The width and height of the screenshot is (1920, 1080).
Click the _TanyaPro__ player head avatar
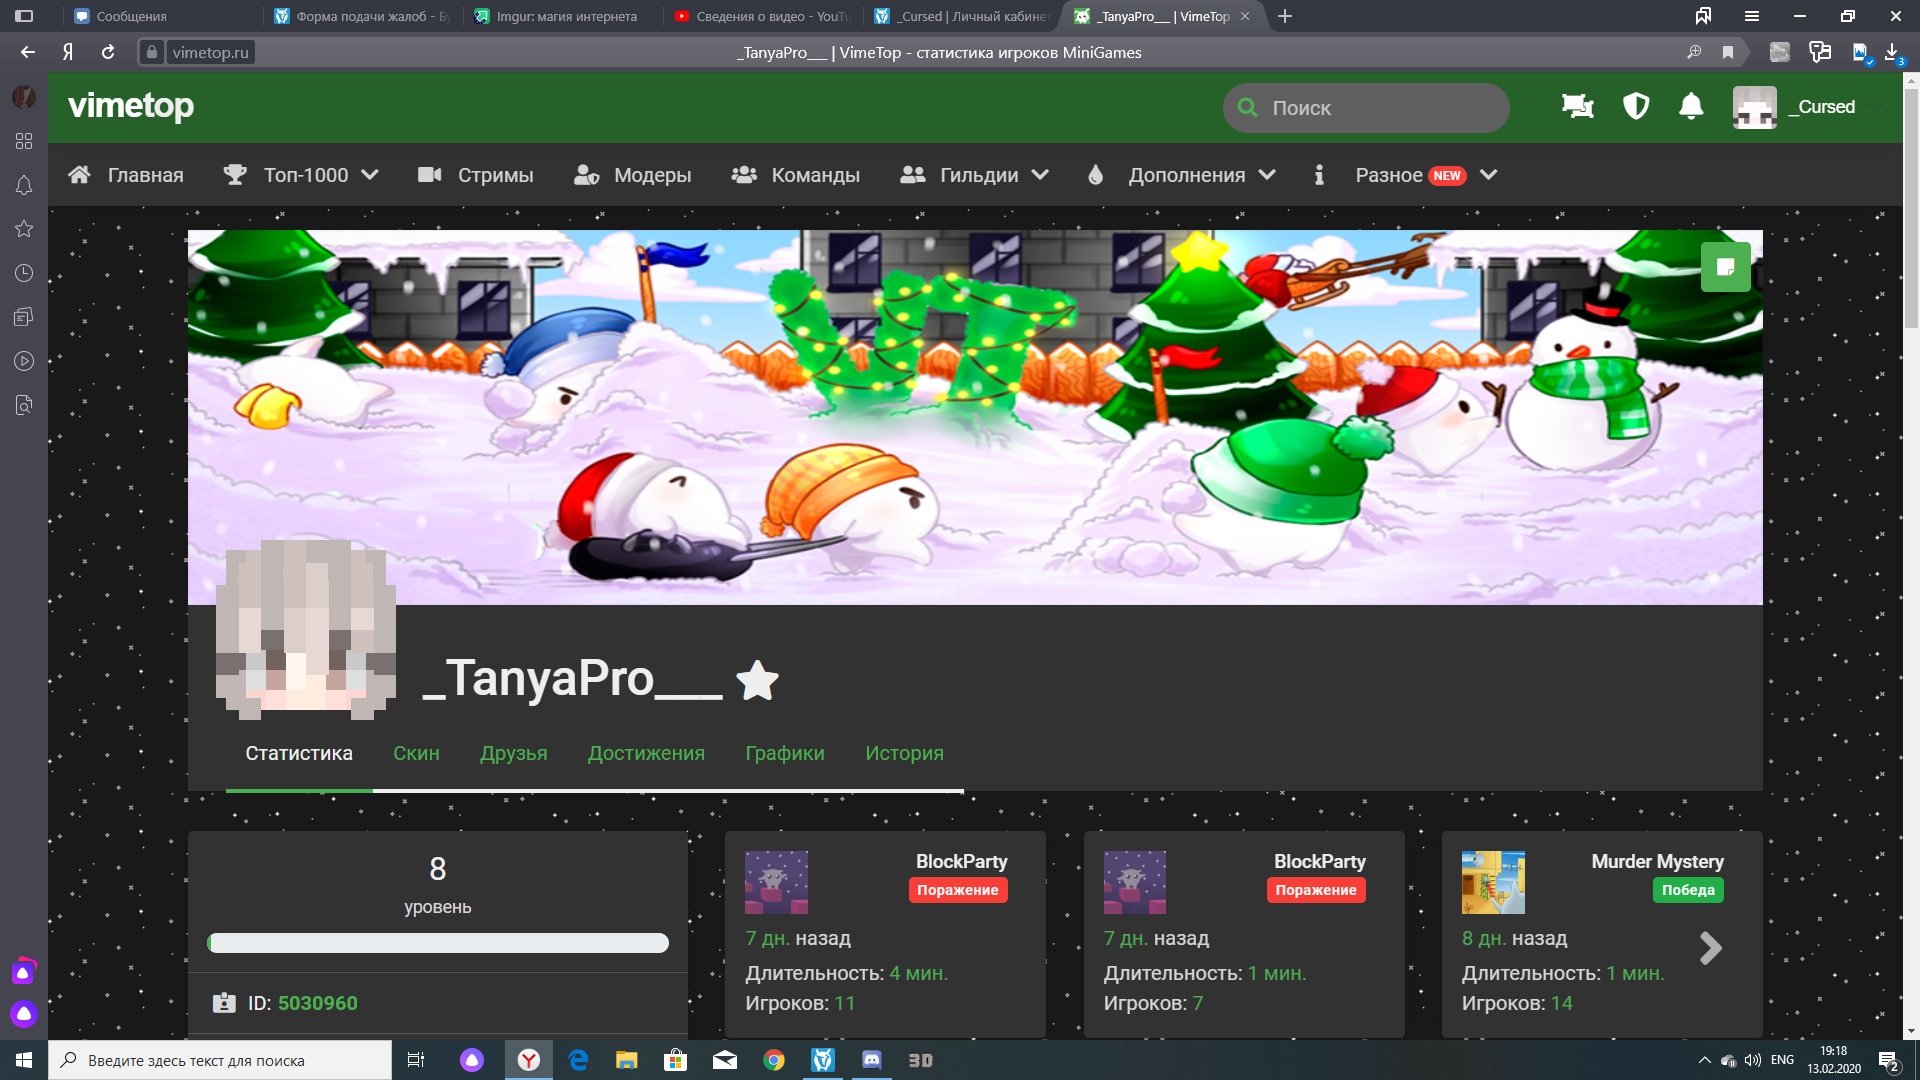coord(306,630)
